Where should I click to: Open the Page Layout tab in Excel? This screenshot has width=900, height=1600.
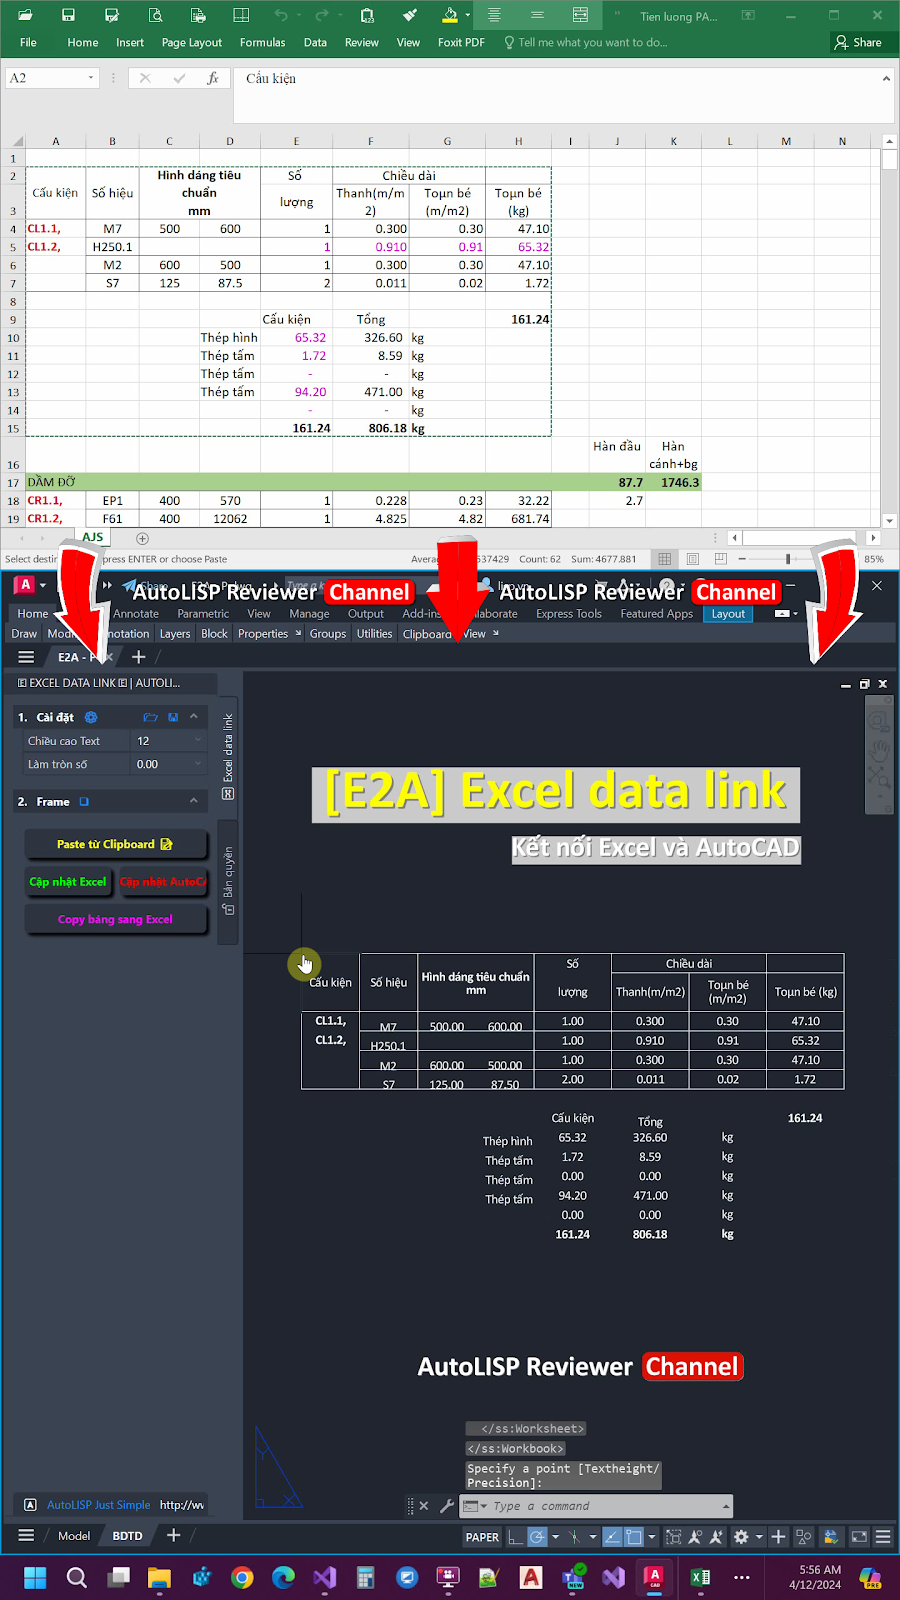192,43
